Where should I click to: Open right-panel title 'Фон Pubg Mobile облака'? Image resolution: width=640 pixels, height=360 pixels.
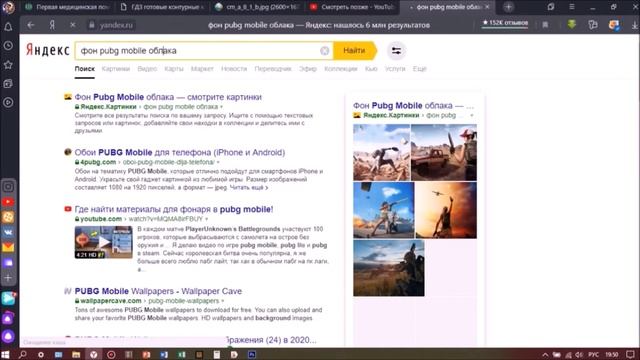(413, 106)
